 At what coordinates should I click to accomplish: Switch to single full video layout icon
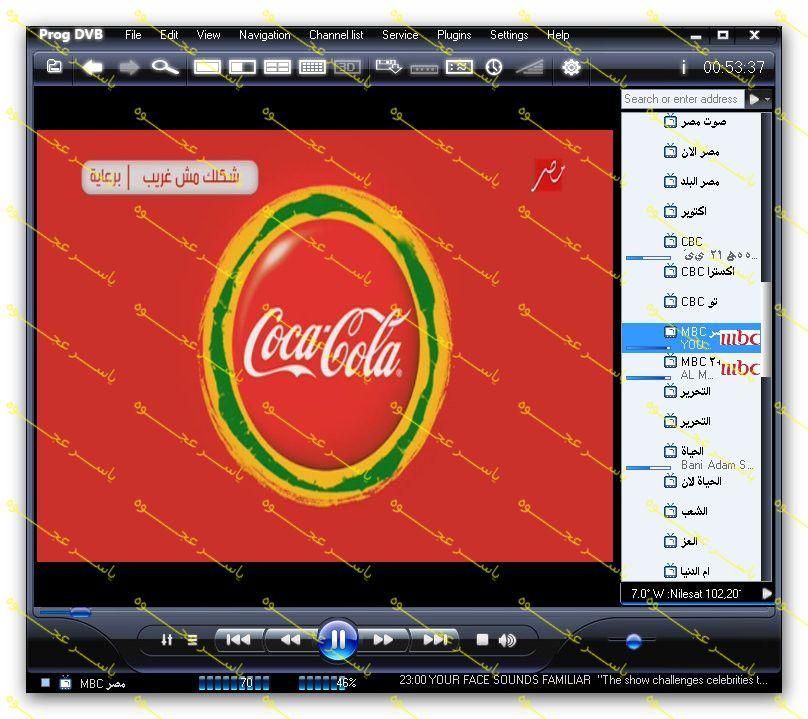[207, 67]
